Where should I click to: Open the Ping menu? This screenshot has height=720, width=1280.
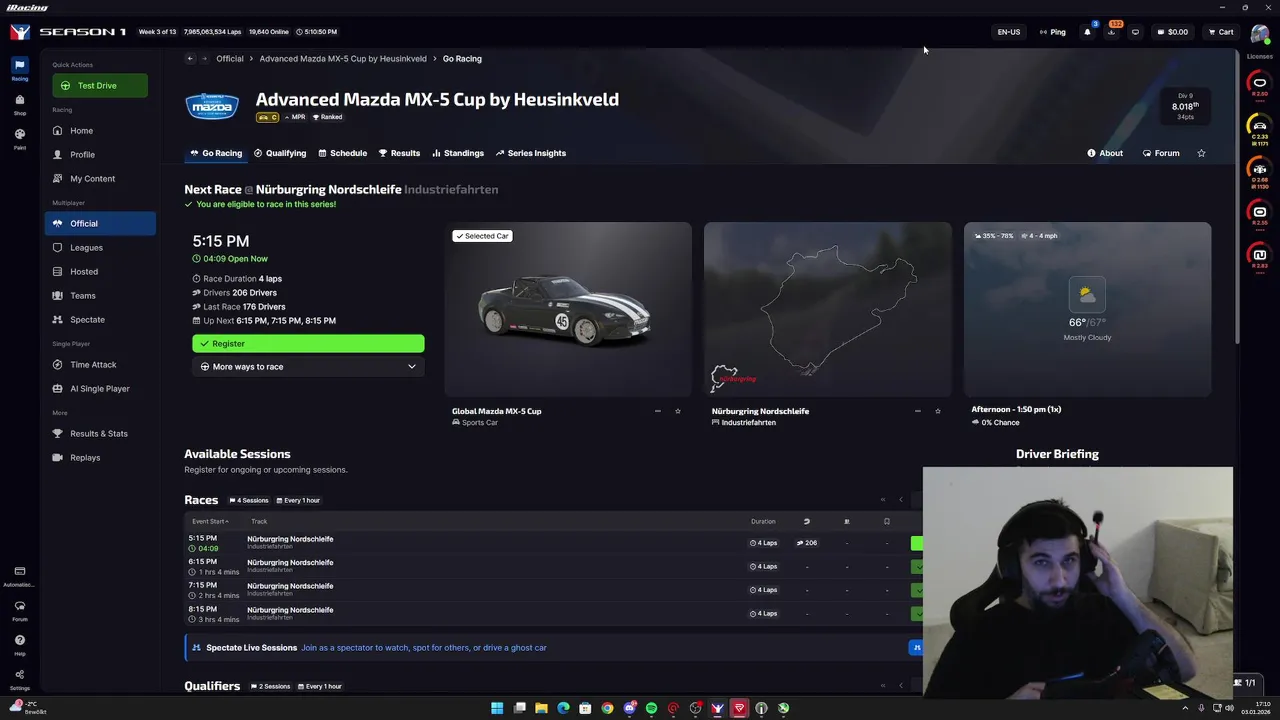(x=1052, y=32)
